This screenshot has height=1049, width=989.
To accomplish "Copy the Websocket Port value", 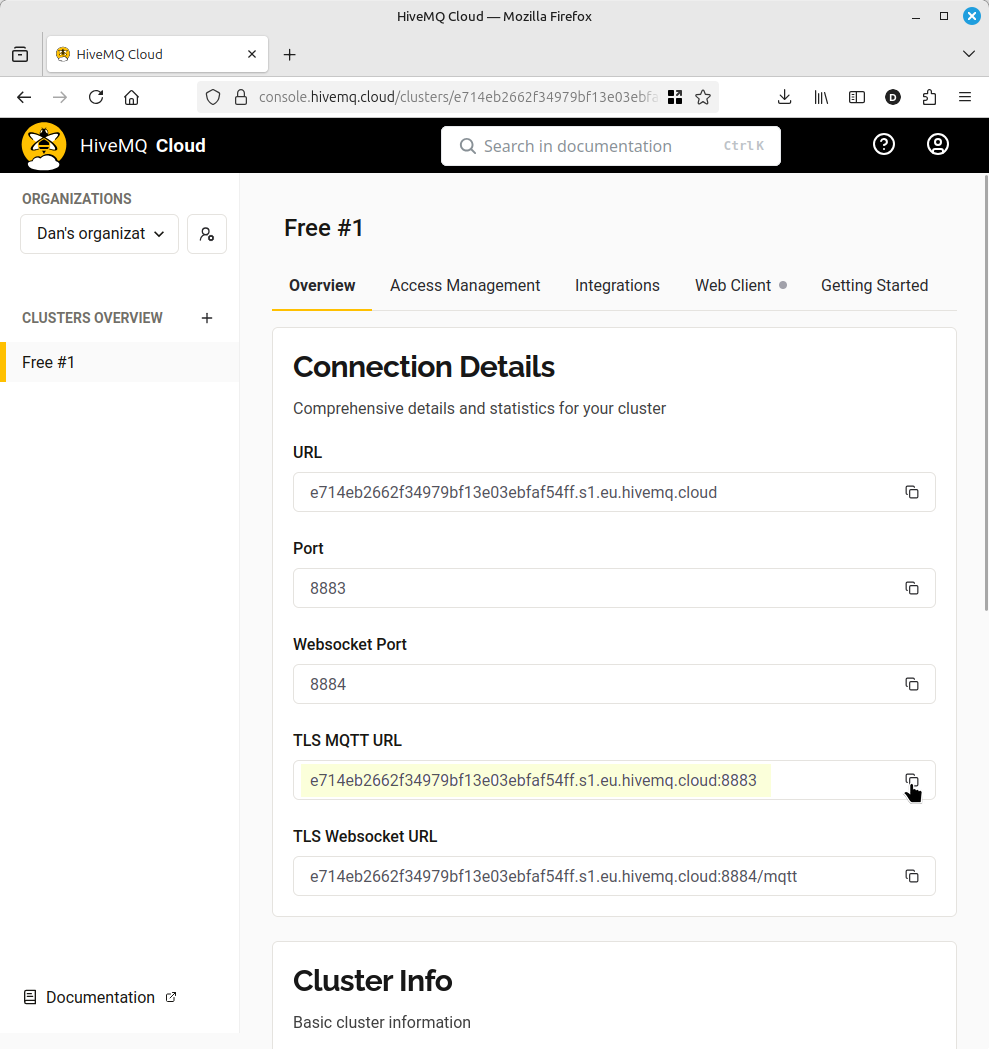I will (x=911, y=684).
